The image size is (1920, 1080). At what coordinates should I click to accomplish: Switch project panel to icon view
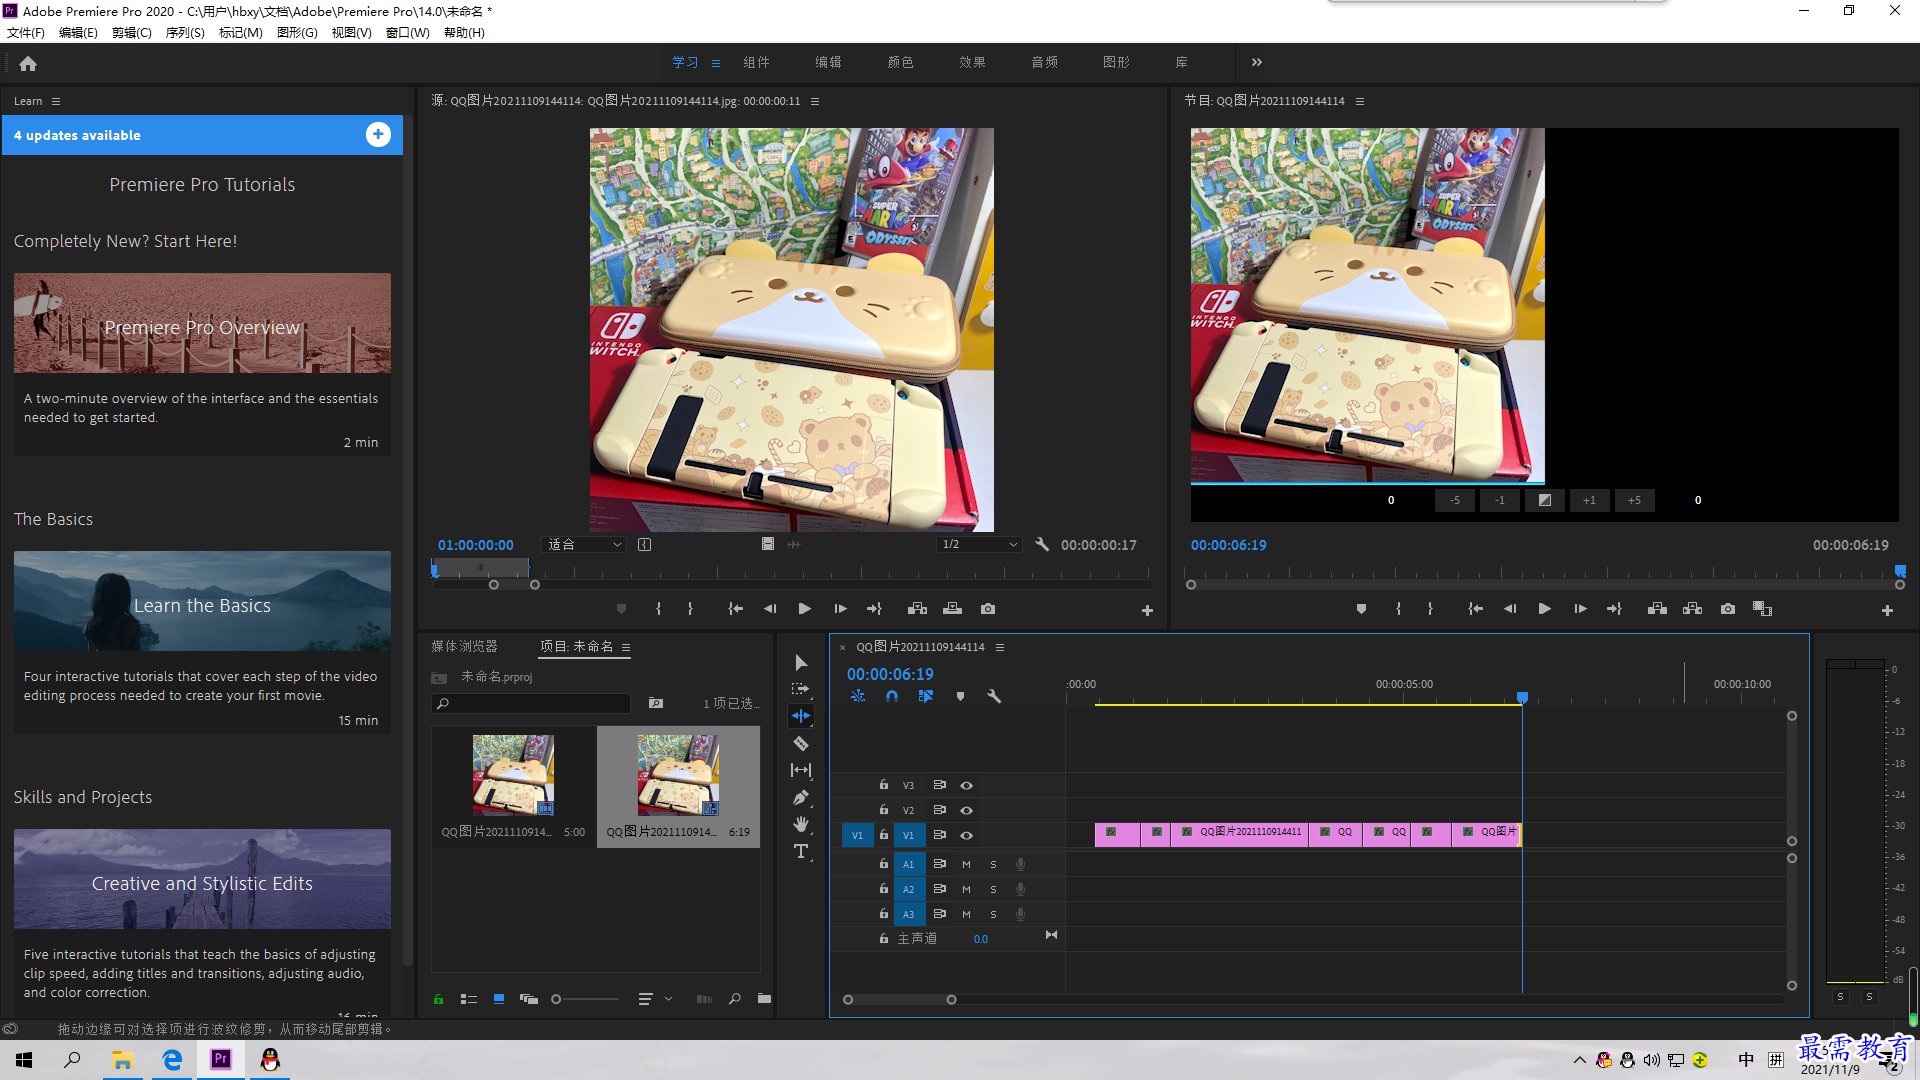click(498, 999)
